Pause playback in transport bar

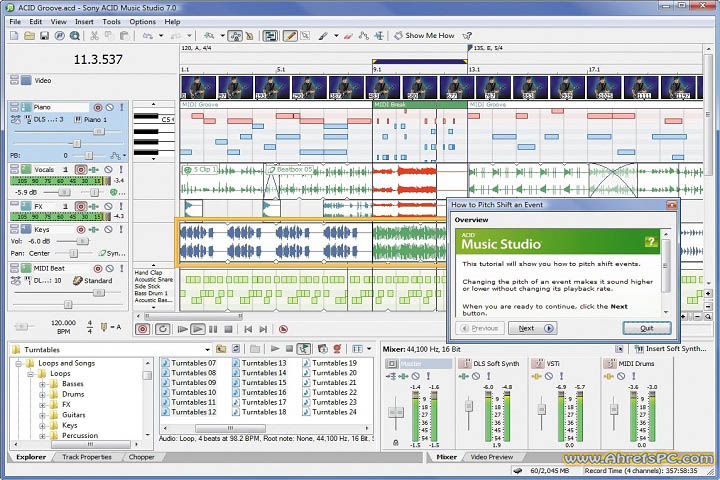tap(213, 329)
